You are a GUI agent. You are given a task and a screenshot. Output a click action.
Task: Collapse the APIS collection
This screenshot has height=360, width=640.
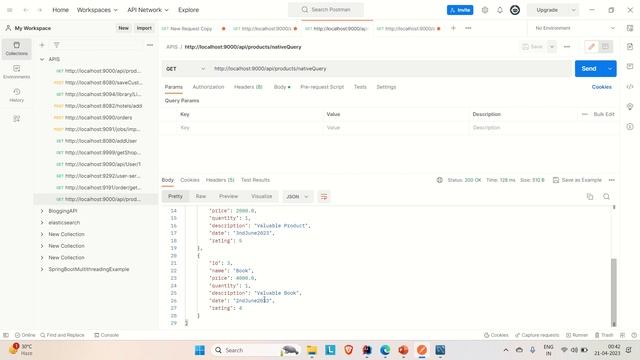[42, 59]
